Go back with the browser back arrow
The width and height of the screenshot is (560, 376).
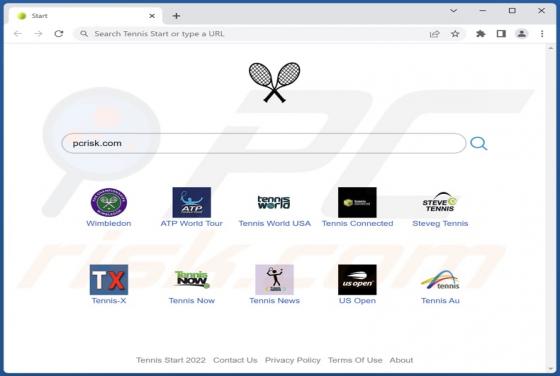tap(18, 34)
